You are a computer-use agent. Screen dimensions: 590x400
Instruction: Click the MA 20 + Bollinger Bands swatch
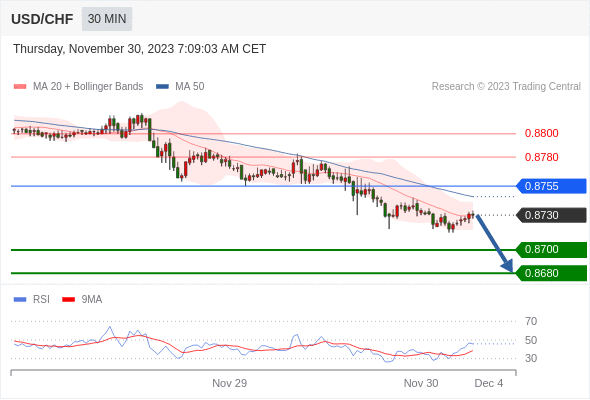pos(20,87)
